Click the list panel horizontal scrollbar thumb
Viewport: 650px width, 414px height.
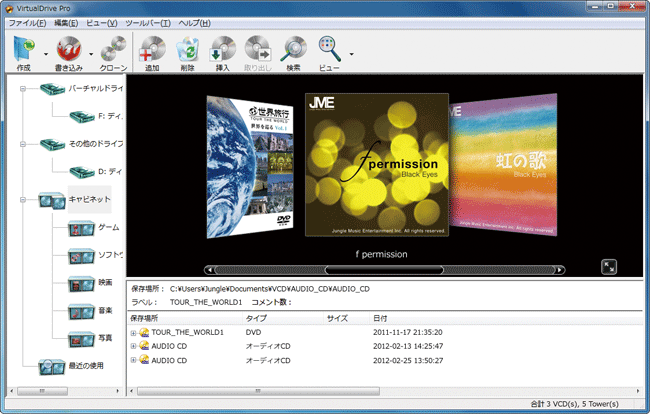(x=258, y=391)
